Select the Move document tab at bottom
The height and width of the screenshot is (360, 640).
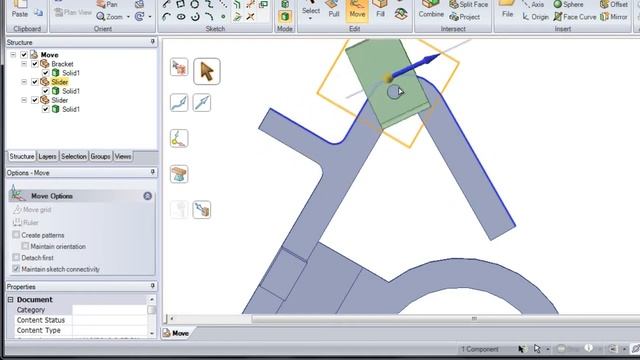click(x=177, y=333)
